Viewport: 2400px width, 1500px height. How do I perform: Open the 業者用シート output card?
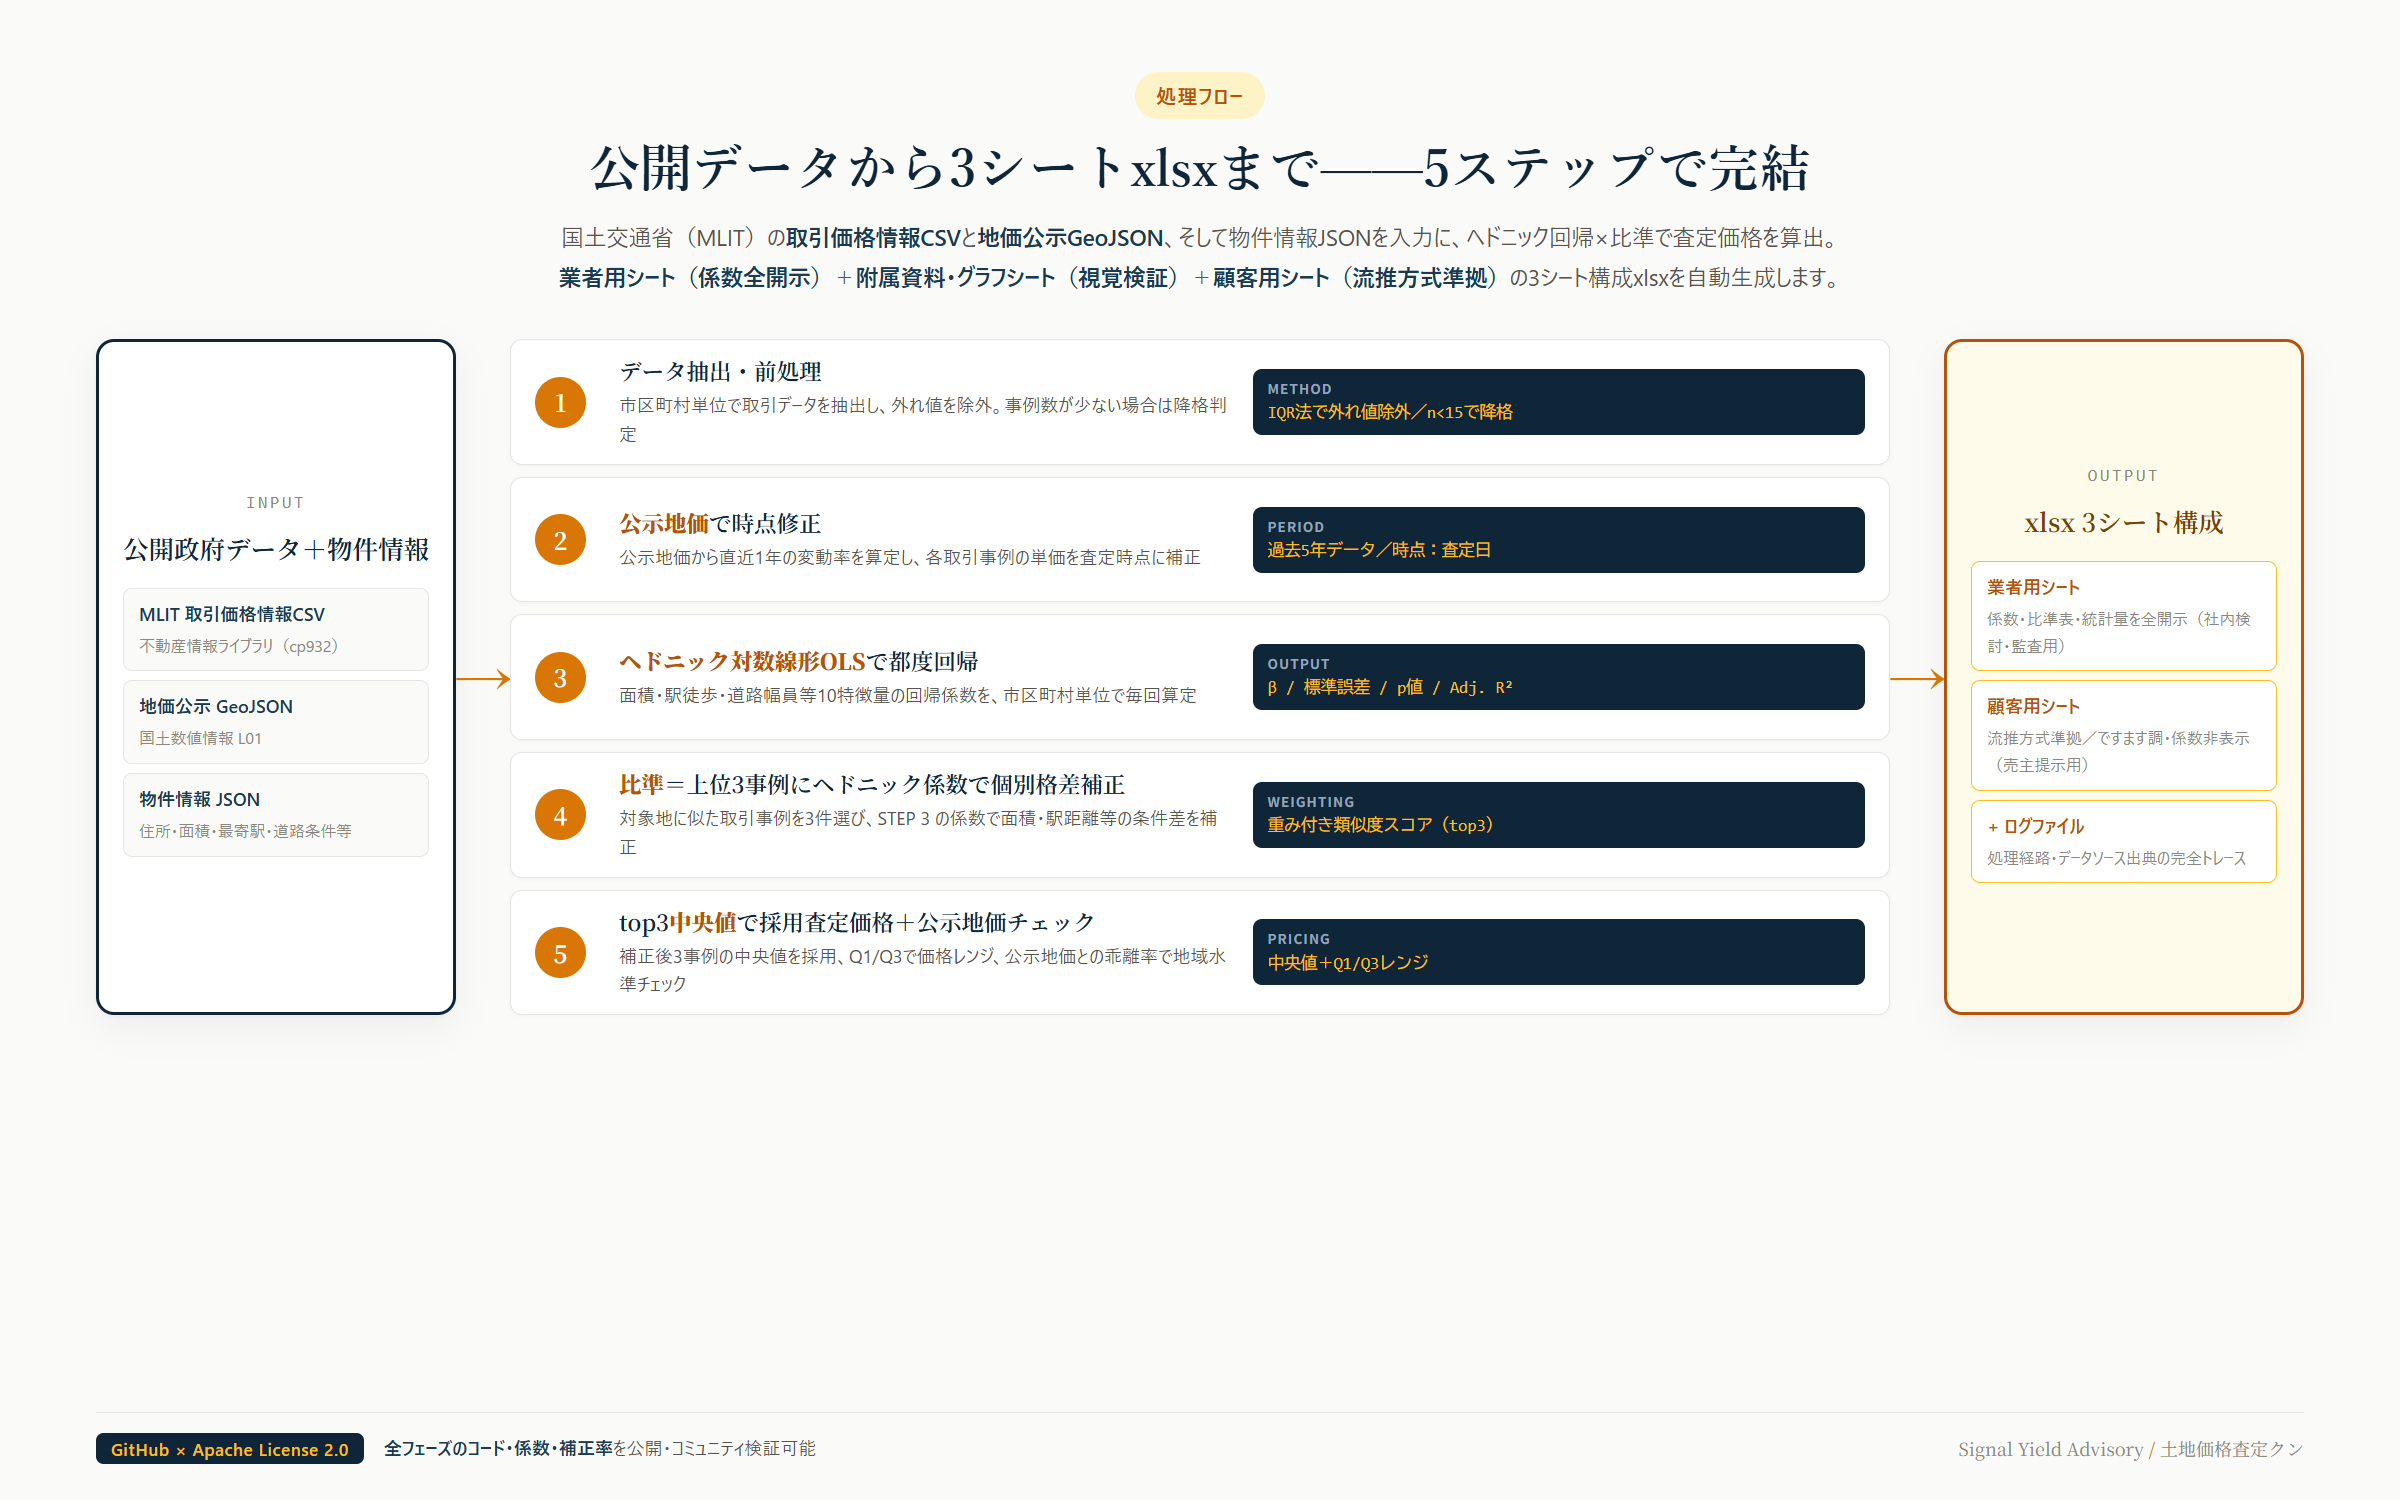coord(2124,616)
